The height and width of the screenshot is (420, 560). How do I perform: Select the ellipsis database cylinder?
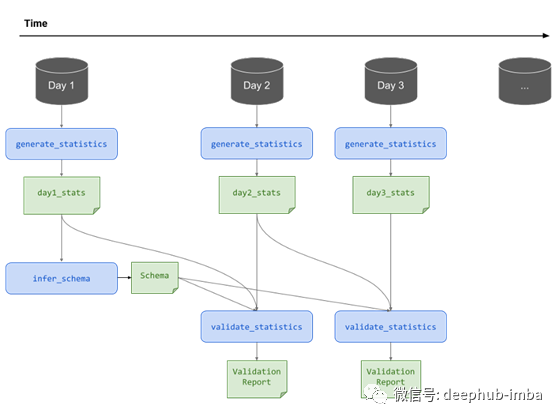coord(525,81)
